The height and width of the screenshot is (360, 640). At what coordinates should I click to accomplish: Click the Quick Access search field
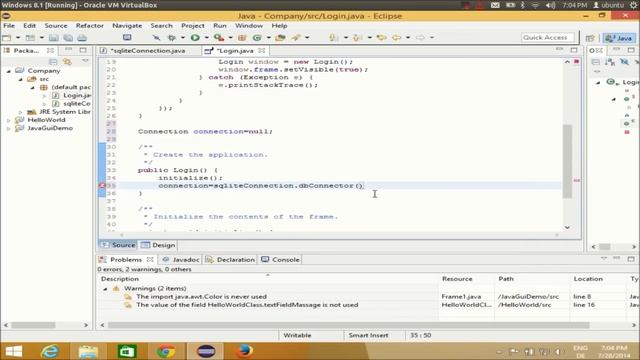click(547, 38)
